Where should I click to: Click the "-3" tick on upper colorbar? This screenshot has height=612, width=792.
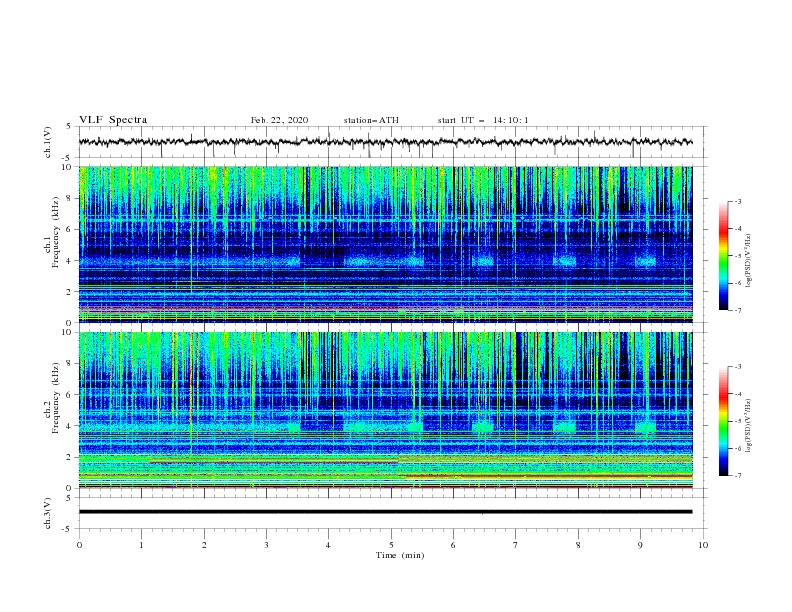(737, 201)
